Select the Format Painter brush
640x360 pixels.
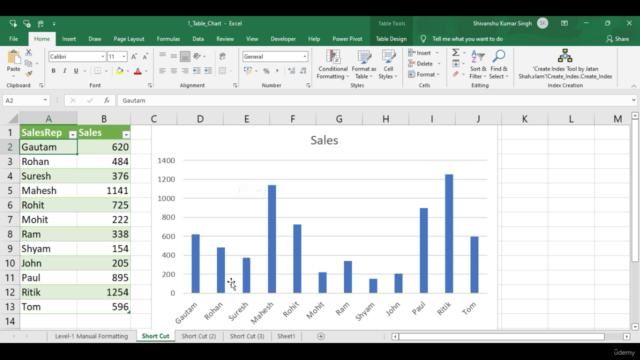[x=28, y=74]
